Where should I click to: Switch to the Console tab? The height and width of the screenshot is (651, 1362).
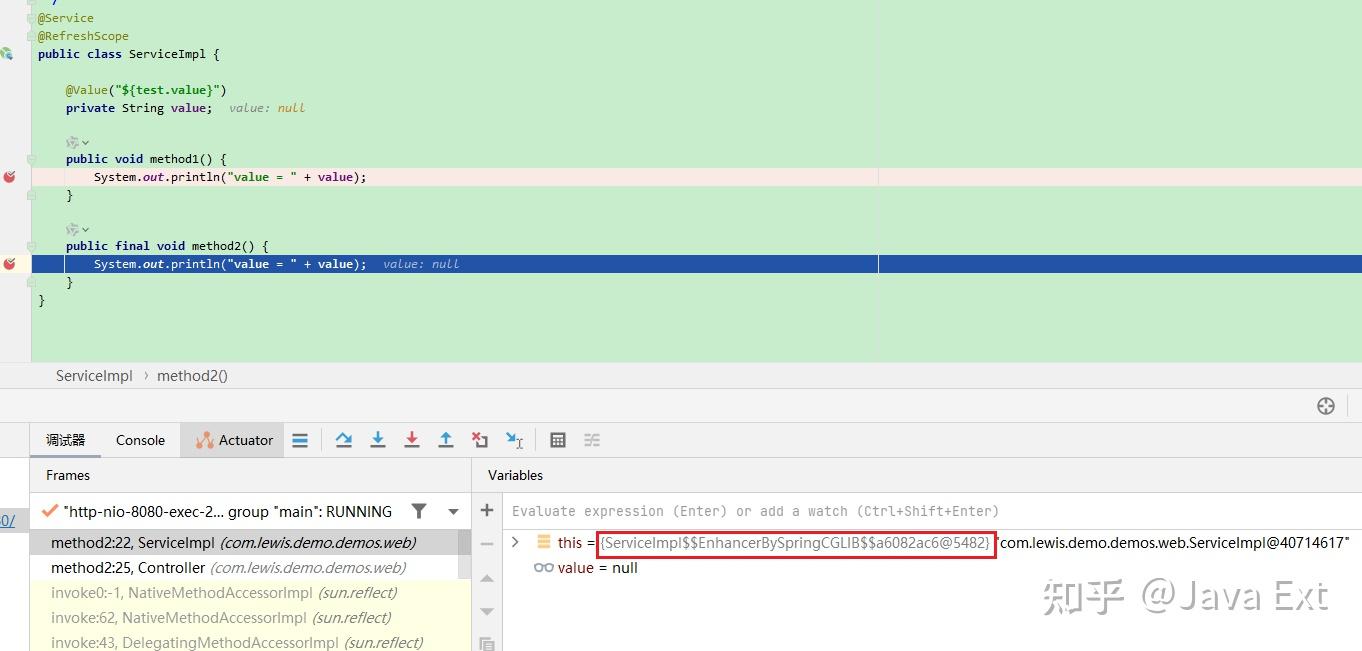[140, 440]
